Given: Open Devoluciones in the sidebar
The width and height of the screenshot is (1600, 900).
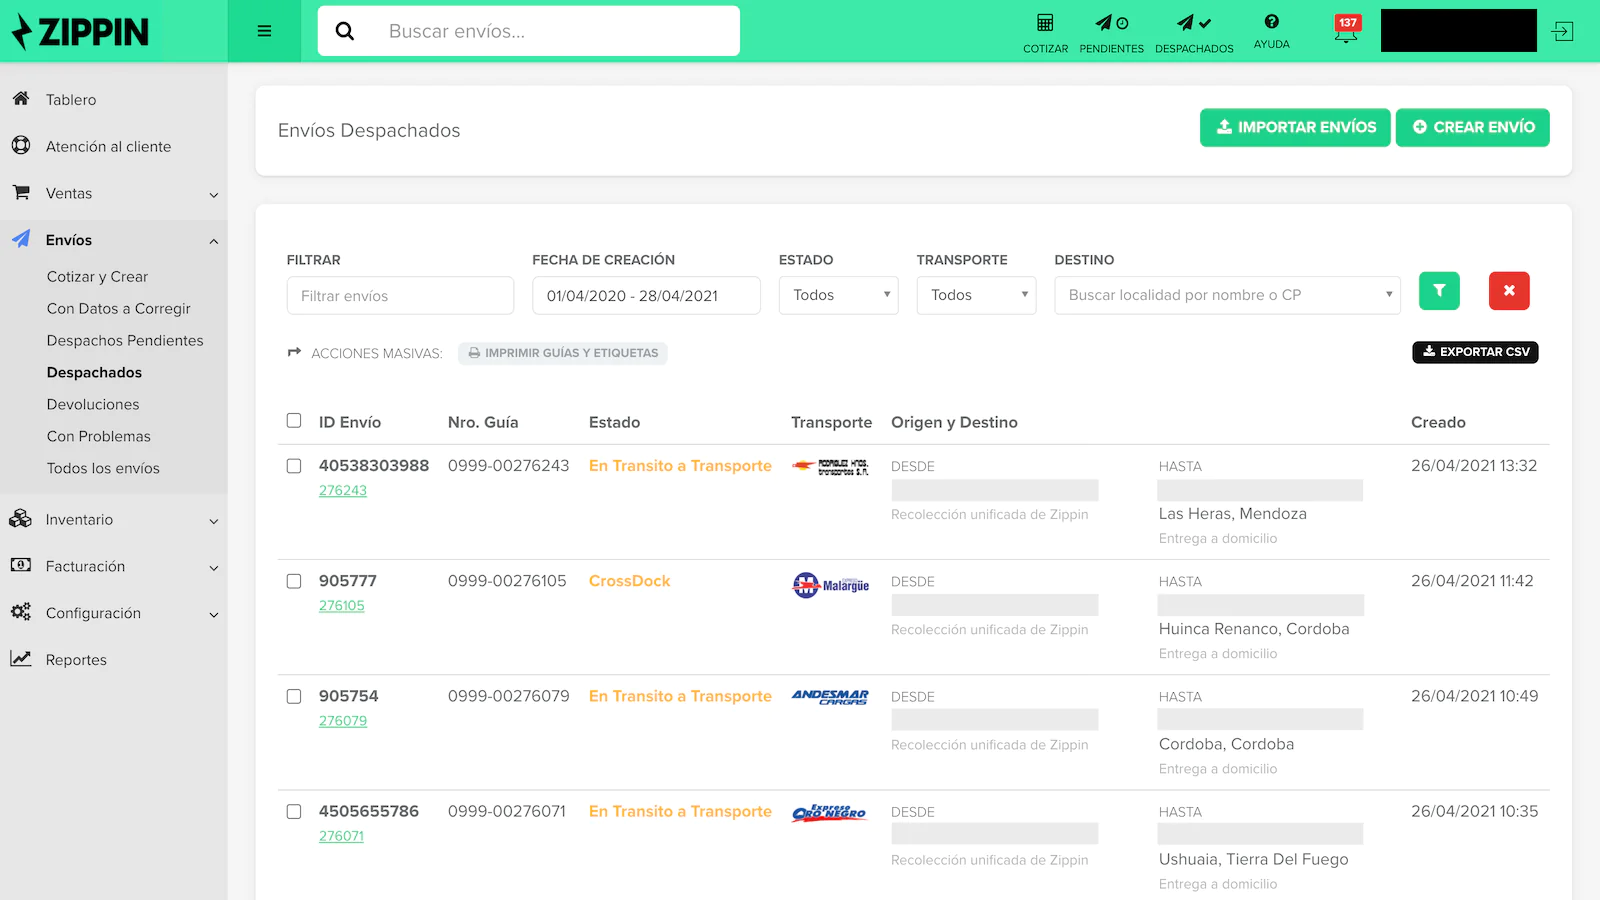Looking at the screenshot, I should (93, 404).
